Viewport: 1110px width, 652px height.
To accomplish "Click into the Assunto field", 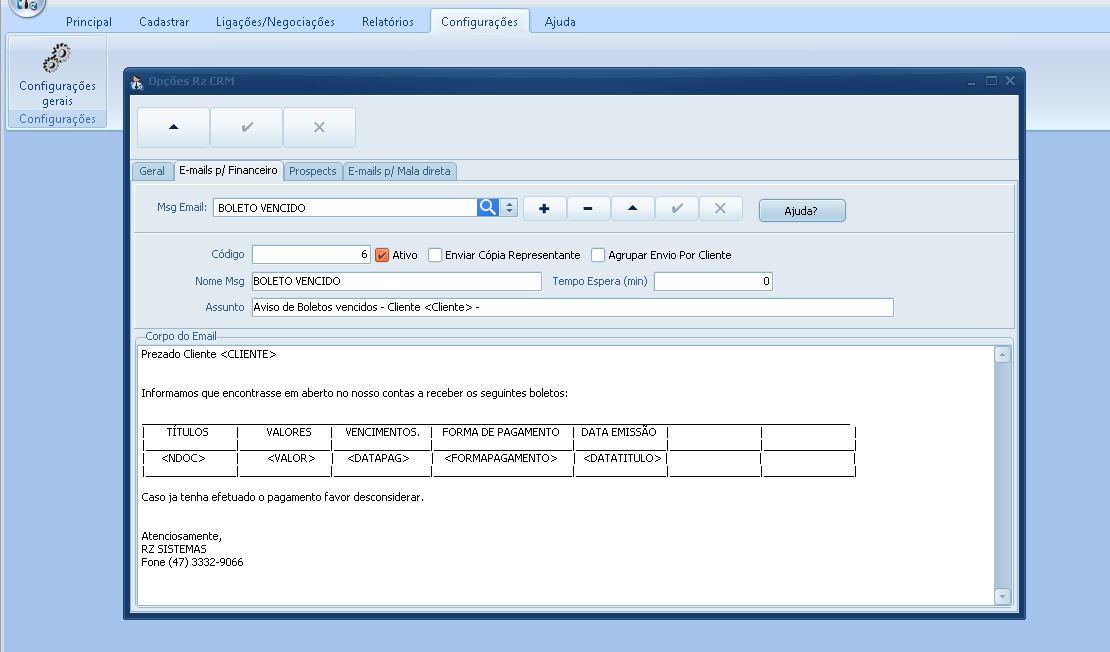I will coord(573,307).
